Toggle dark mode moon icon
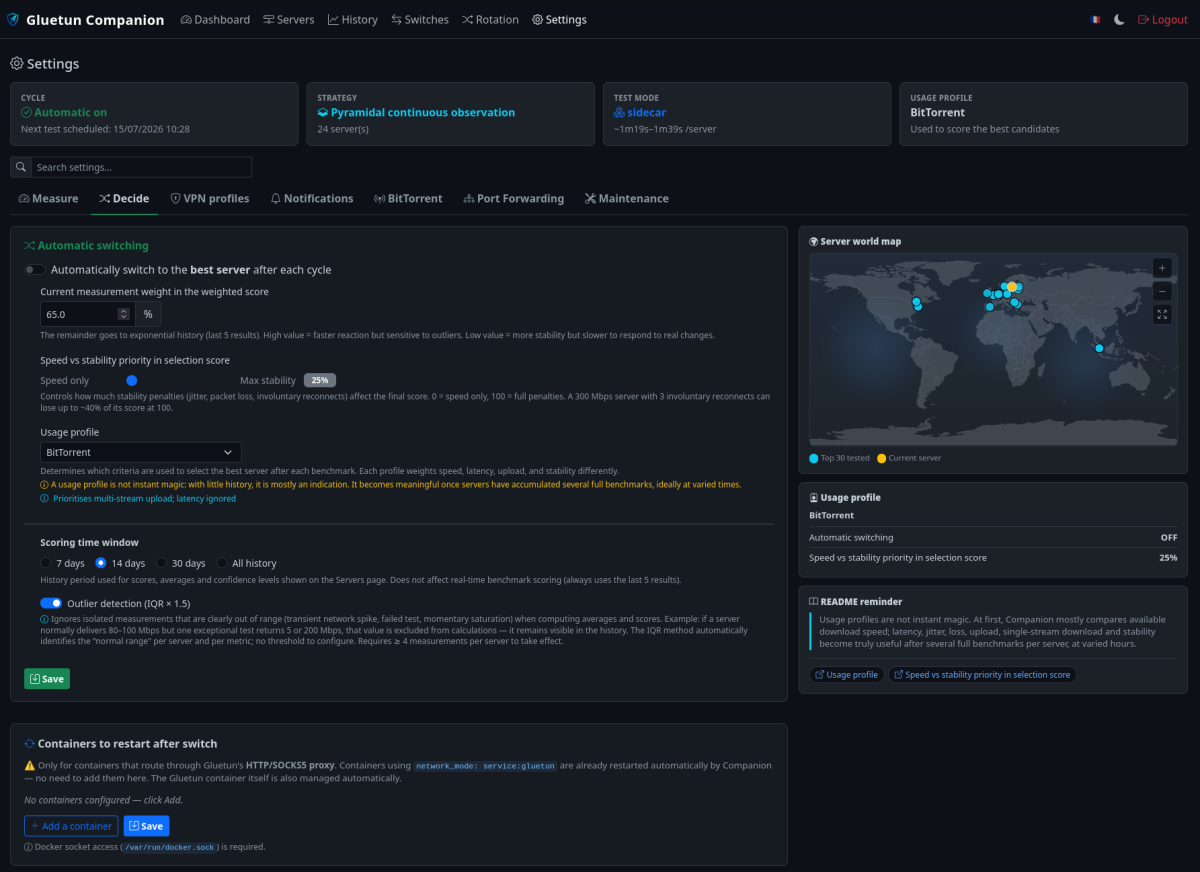 (x=1119, y=20)
